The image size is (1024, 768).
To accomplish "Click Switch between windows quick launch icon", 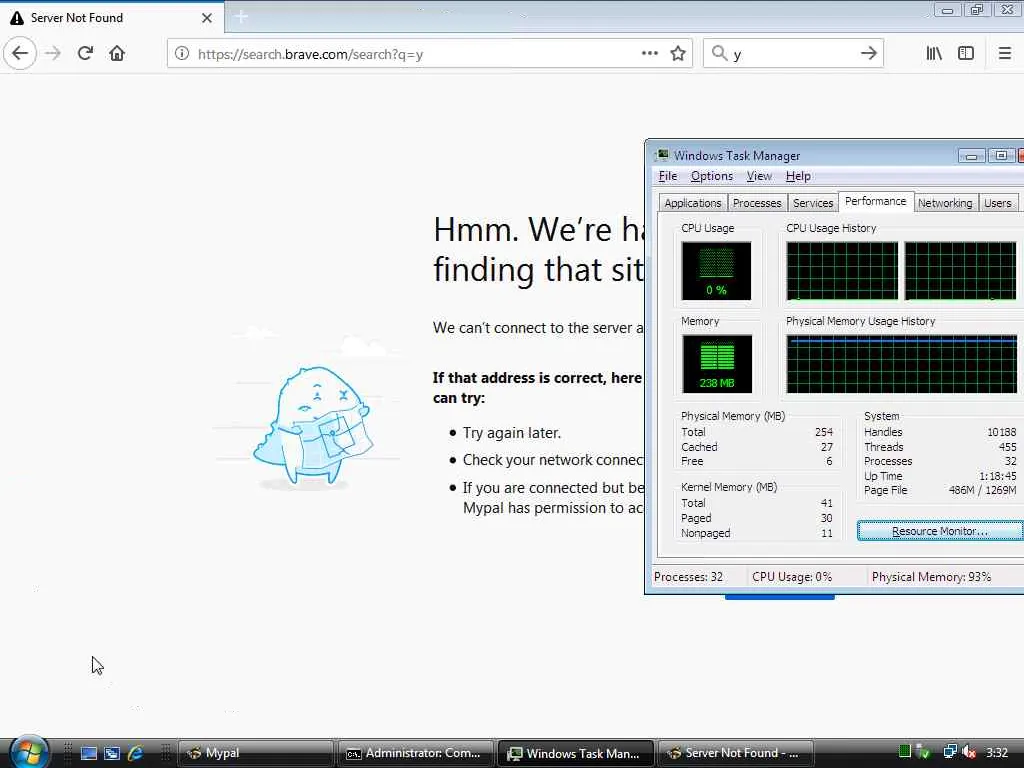I will point(112,753).
